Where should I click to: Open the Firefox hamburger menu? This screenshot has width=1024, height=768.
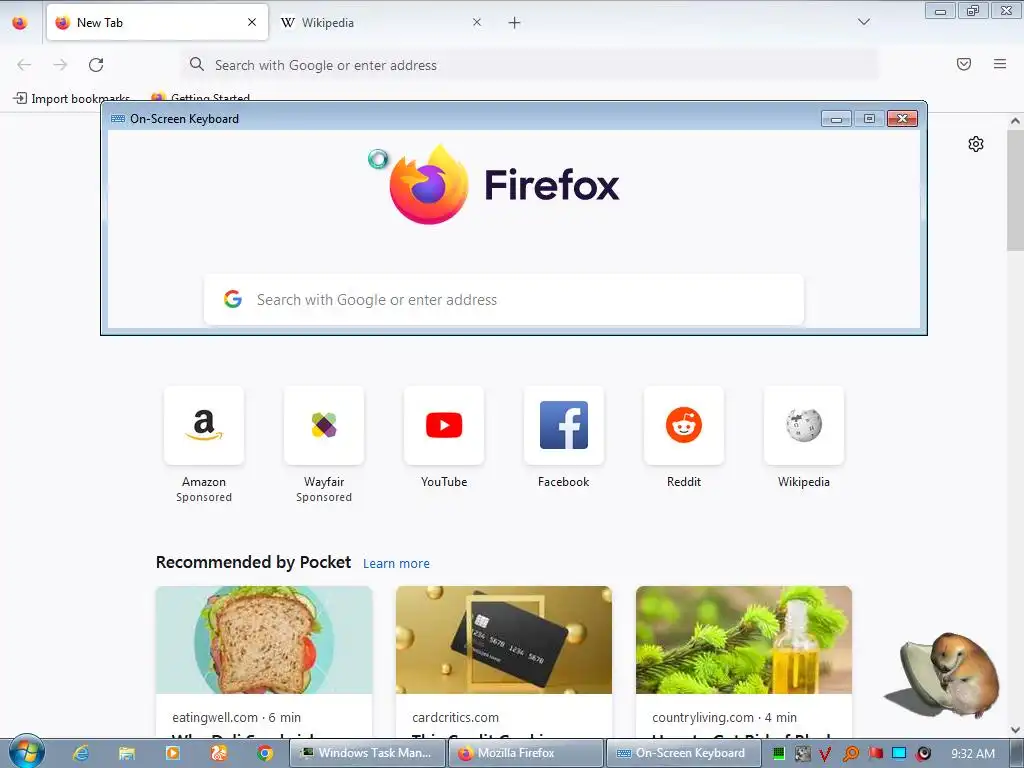point(1000,64)
